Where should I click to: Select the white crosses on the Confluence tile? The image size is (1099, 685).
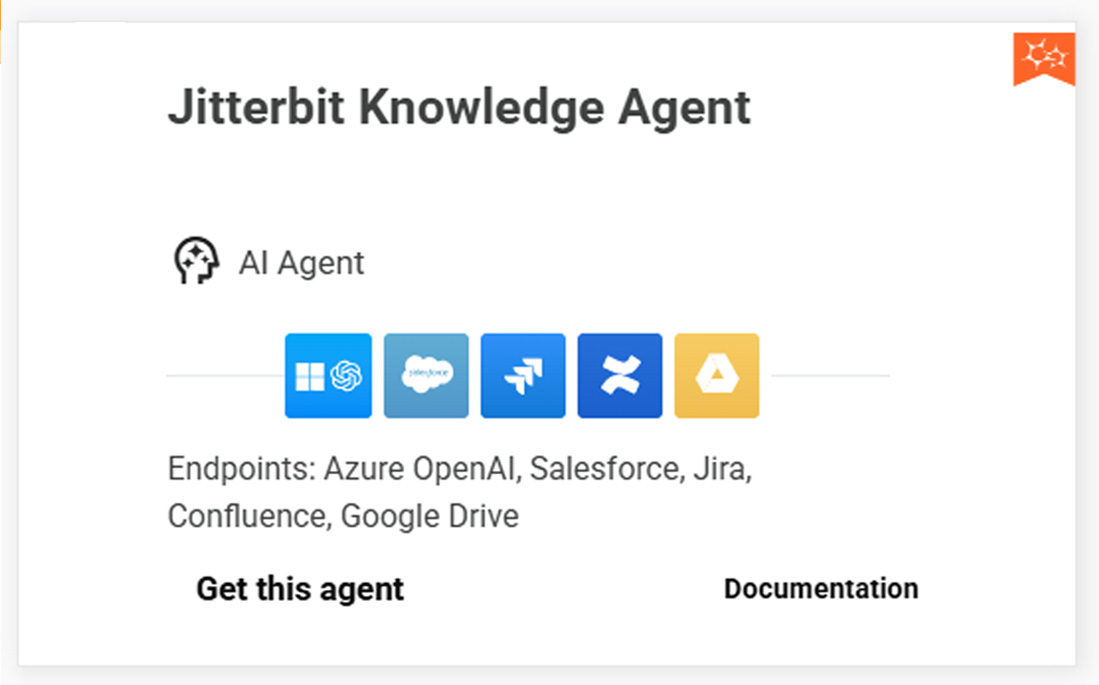(619, 375)
